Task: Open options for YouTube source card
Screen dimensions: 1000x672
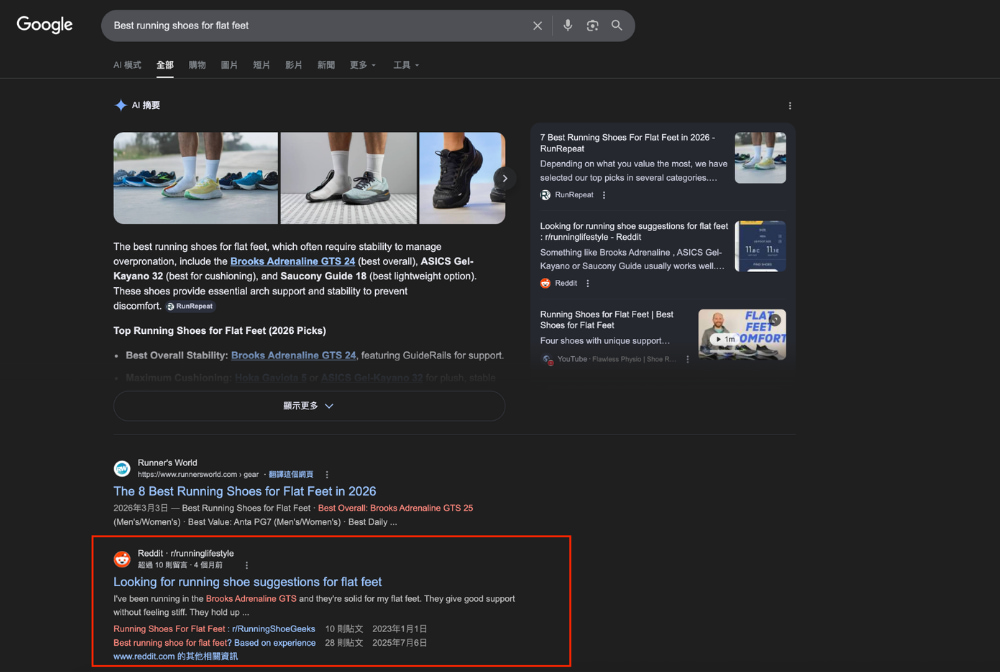Action: (x=688, y=360)
